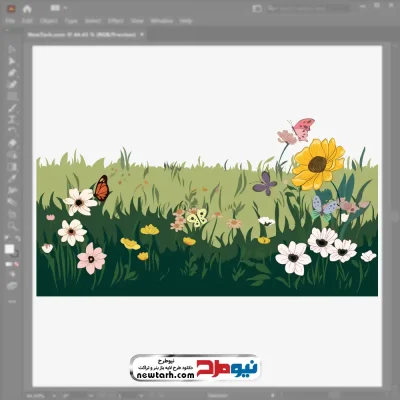Select the Direct Selection tool

point(12,61)
